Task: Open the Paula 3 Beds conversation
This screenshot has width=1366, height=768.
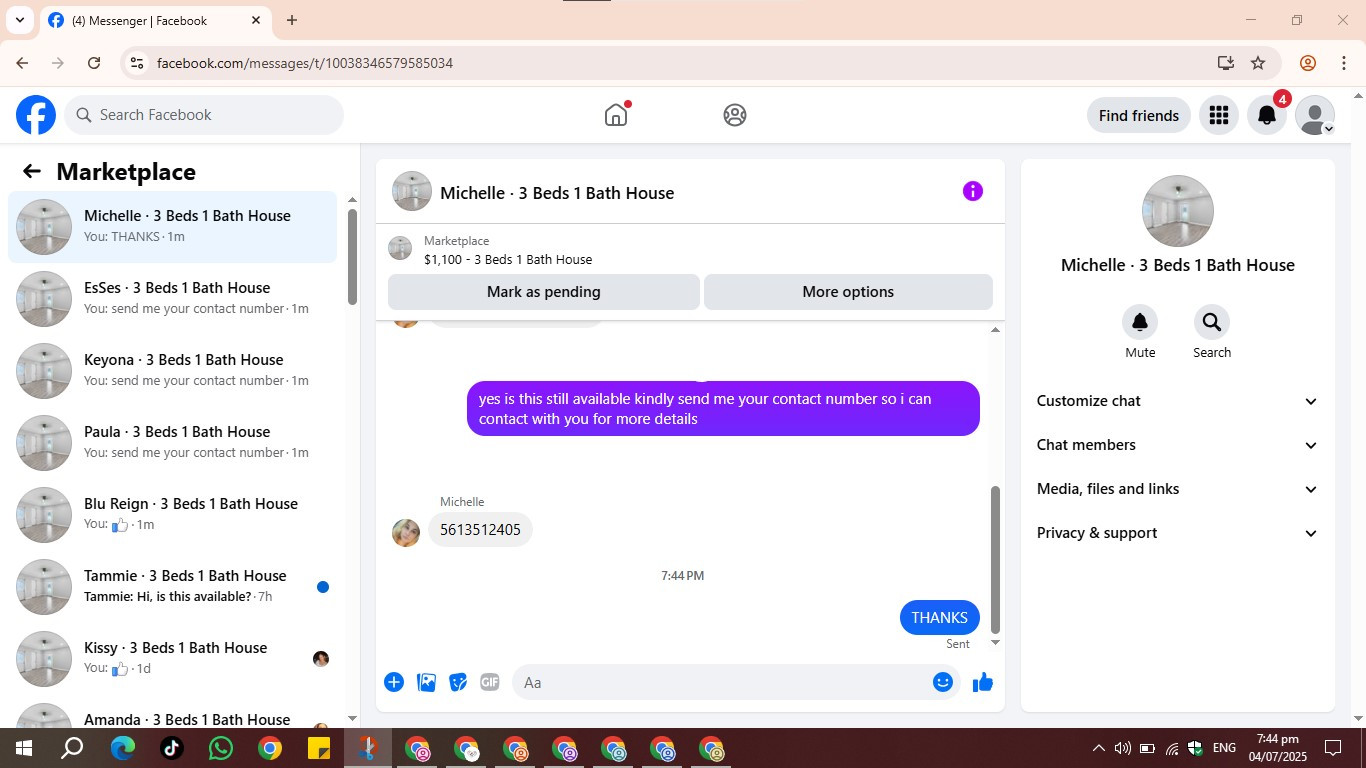Action: click(173, 442)
